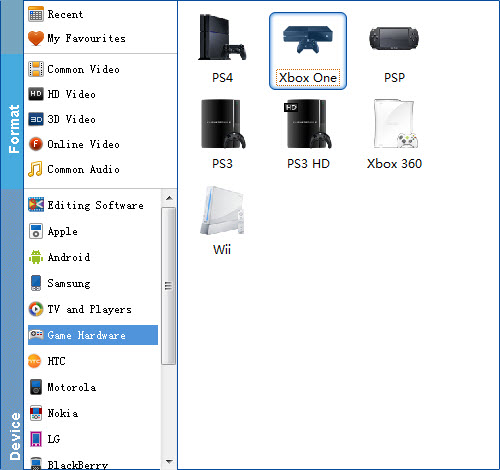Viewport: 500px width, 470px height.
Task: Switch to the Format vertical tab
Action: tap(12, 122)
